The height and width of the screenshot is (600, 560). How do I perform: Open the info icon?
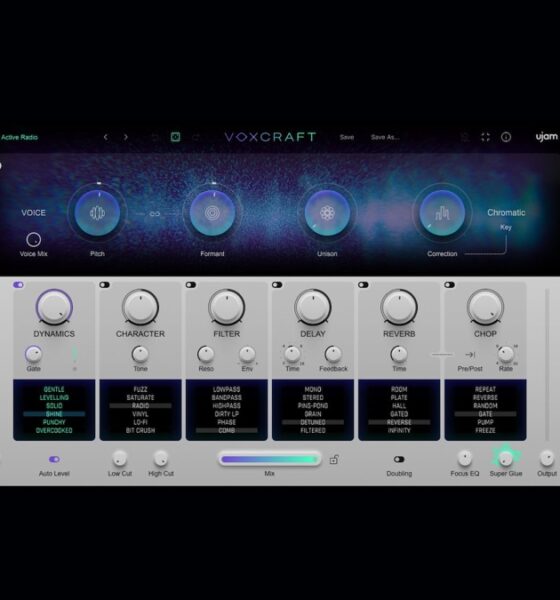[x=506, y=137]
